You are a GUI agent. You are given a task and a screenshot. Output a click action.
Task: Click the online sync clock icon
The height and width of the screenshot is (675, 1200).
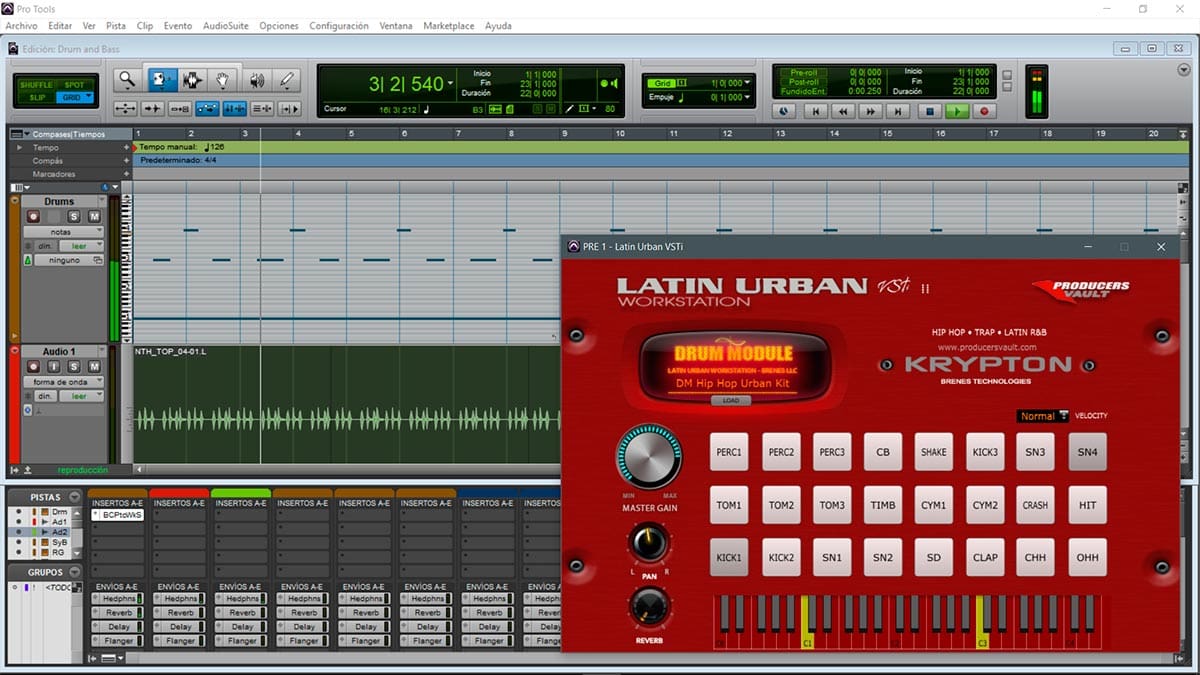(784, 112)
